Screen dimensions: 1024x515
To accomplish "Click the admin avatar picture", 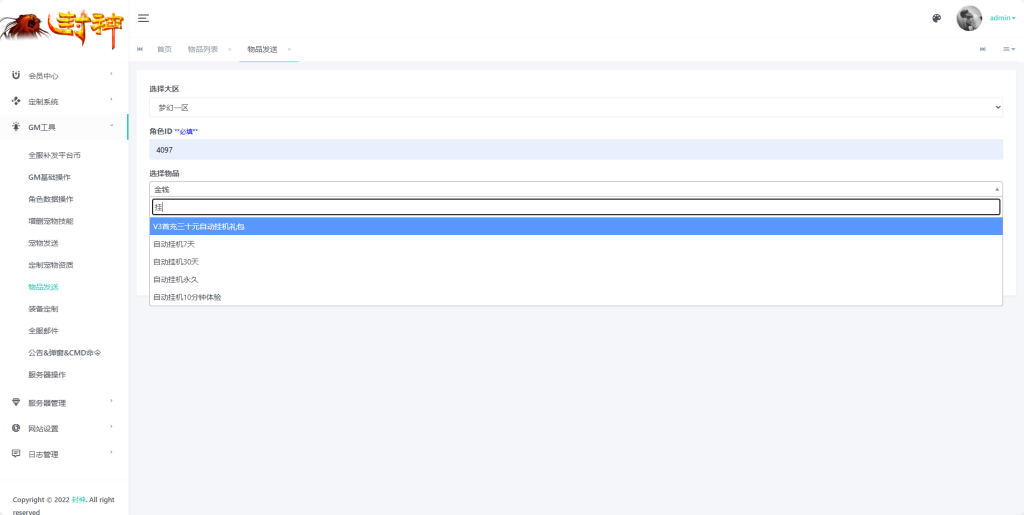I will 969,18.
